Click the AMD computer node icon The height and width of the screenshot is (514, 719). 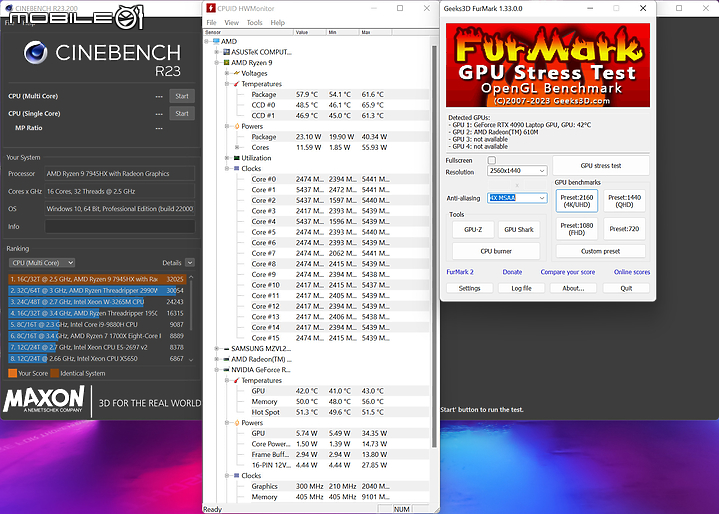[x=216, y=41]
